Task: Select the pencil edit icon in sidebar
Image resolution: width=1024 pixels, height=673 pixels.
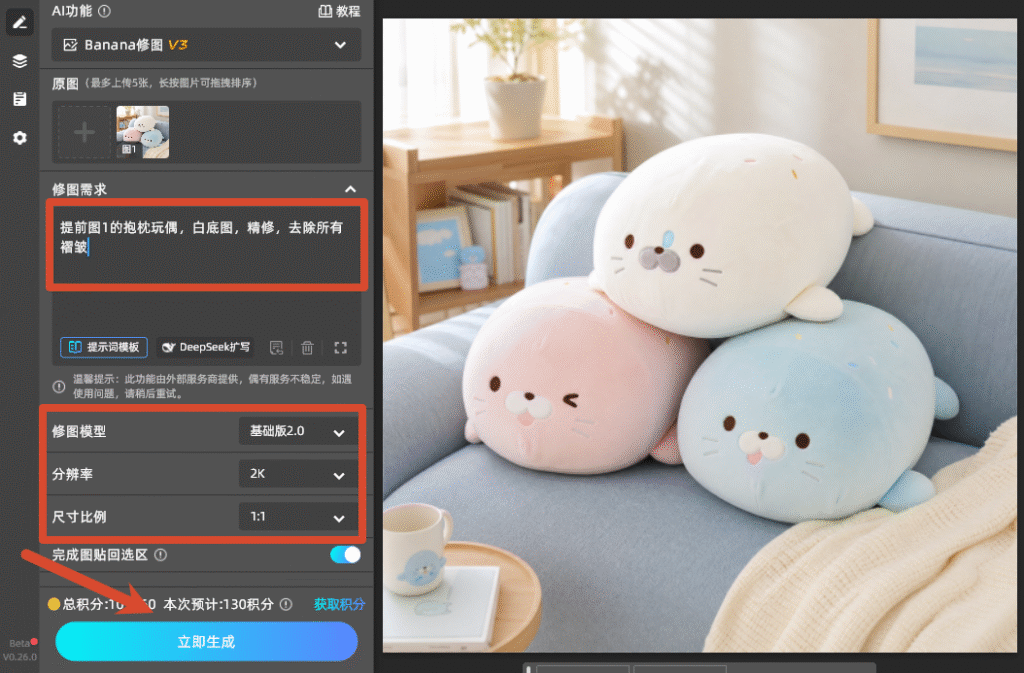Action: coord(20,23)
